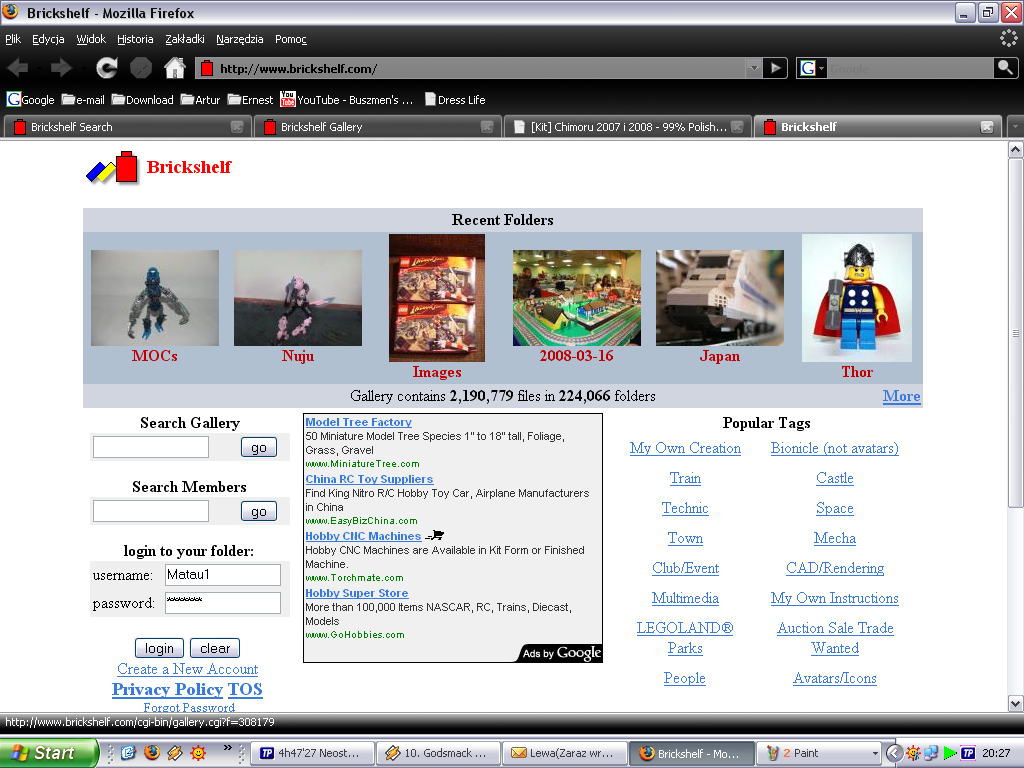1024x768 pixels.
Task: Expand the address bar history dropdown
Action: pos(754,68)
